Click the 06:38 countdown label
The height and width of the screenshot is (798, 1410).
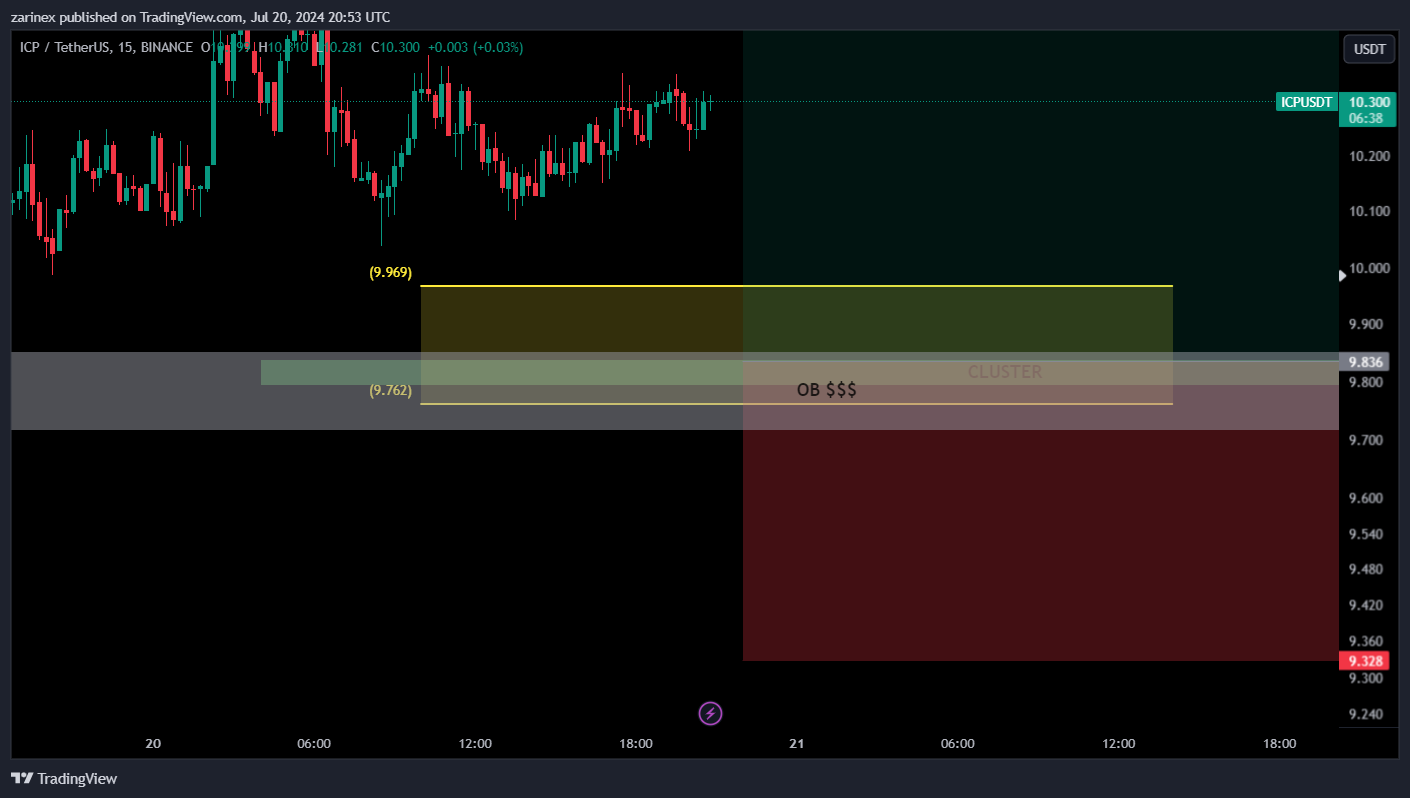pyautogui.click(x=1365, y=118)
